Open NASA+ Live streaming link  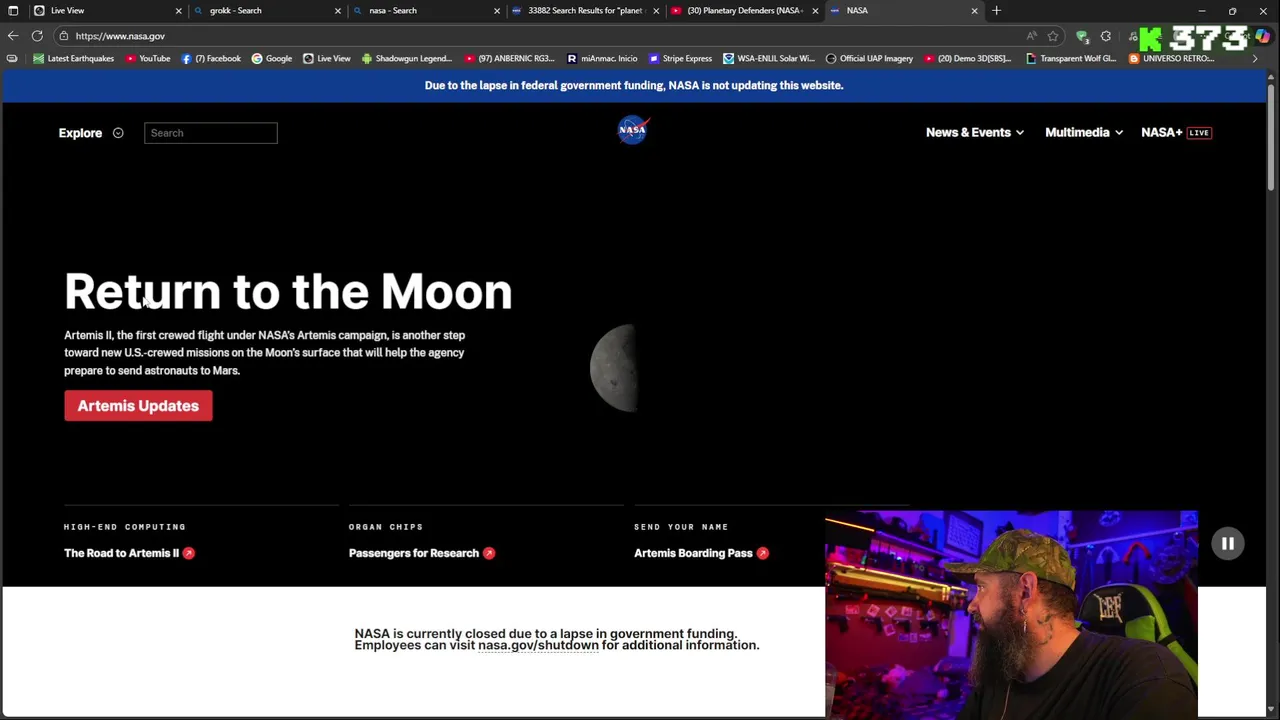[x=1176, y=132]
